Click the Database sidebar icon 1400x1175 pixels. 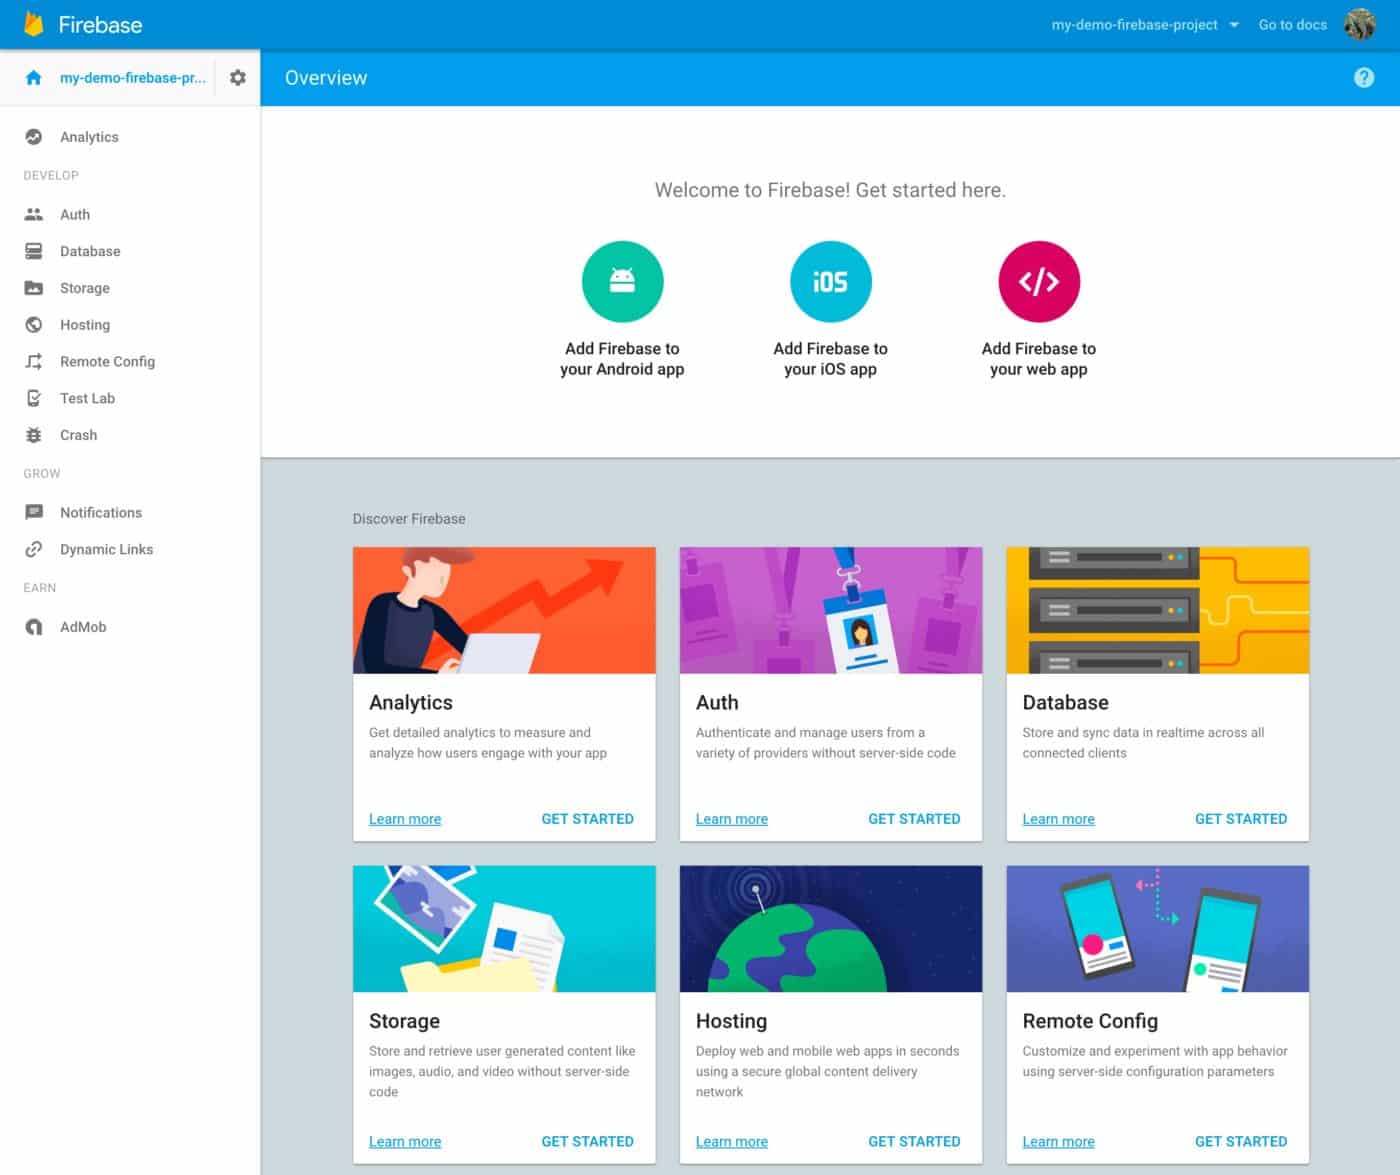tap(34, 251)
